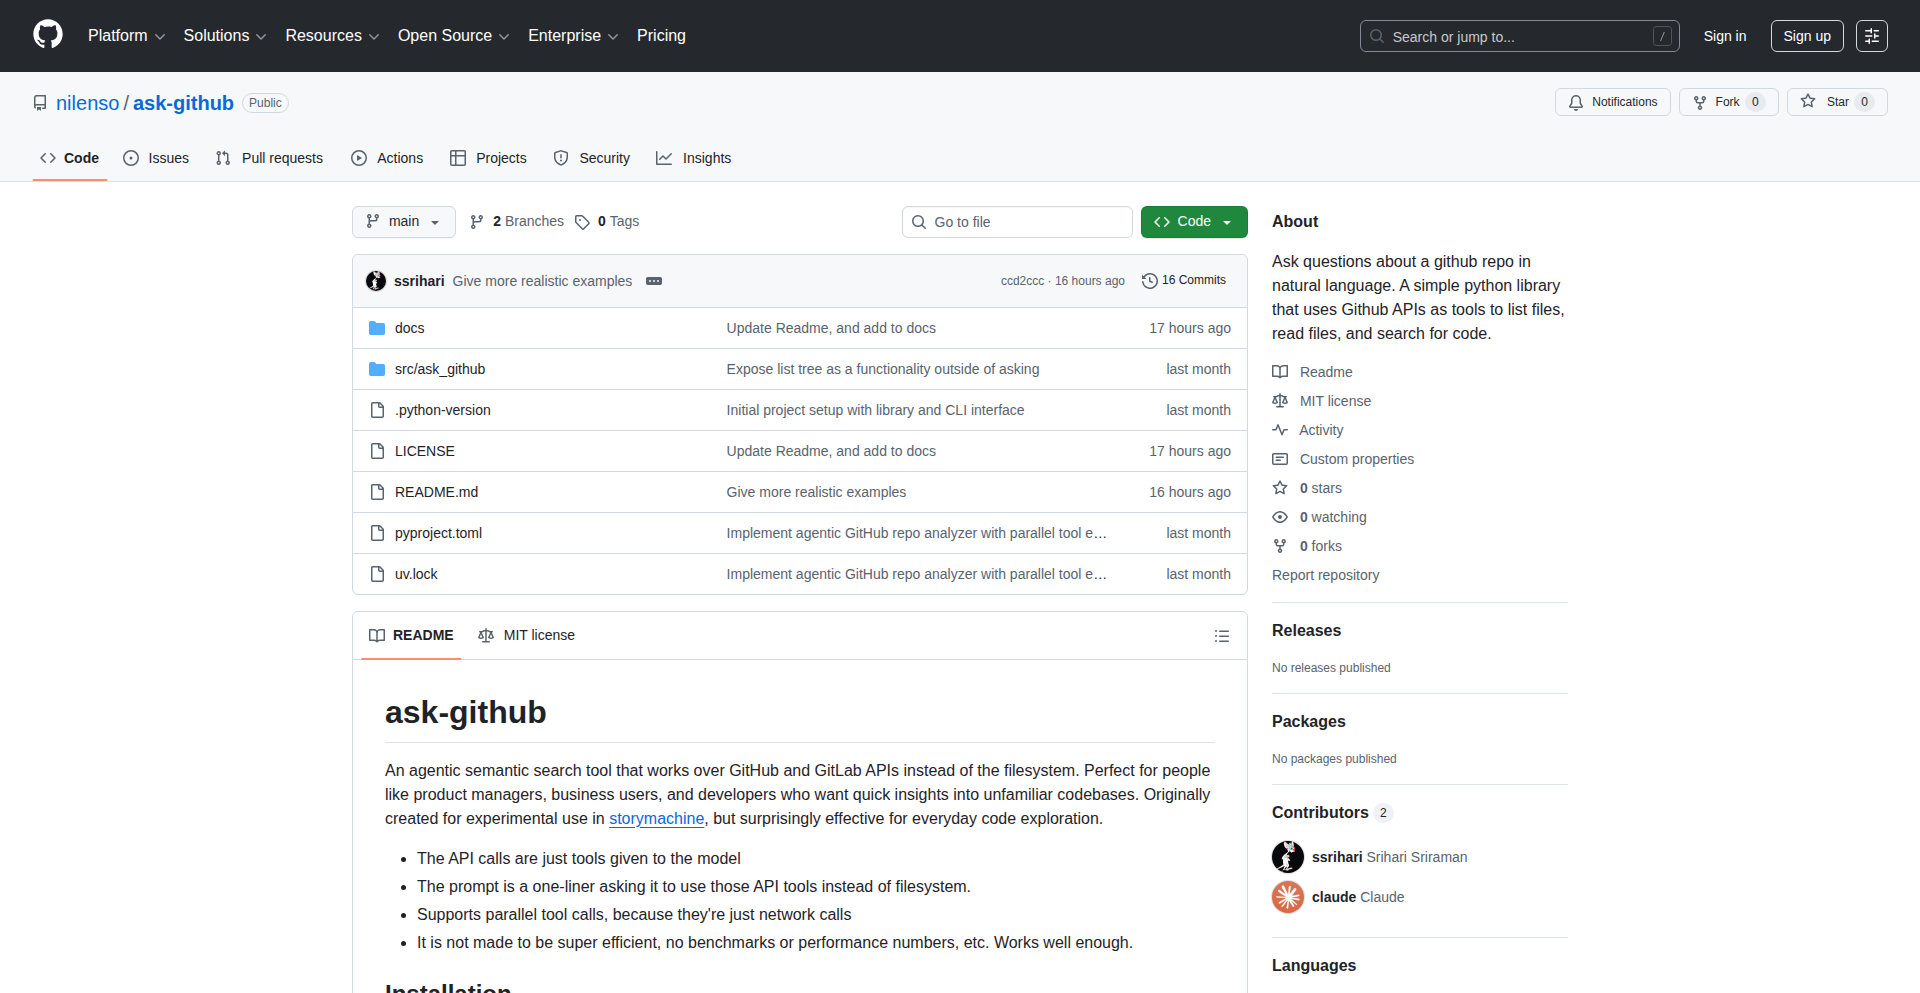Expand the Resources navigation menu
The height and width of the screenshot is (993, 1920).
[x=331, y=35]
